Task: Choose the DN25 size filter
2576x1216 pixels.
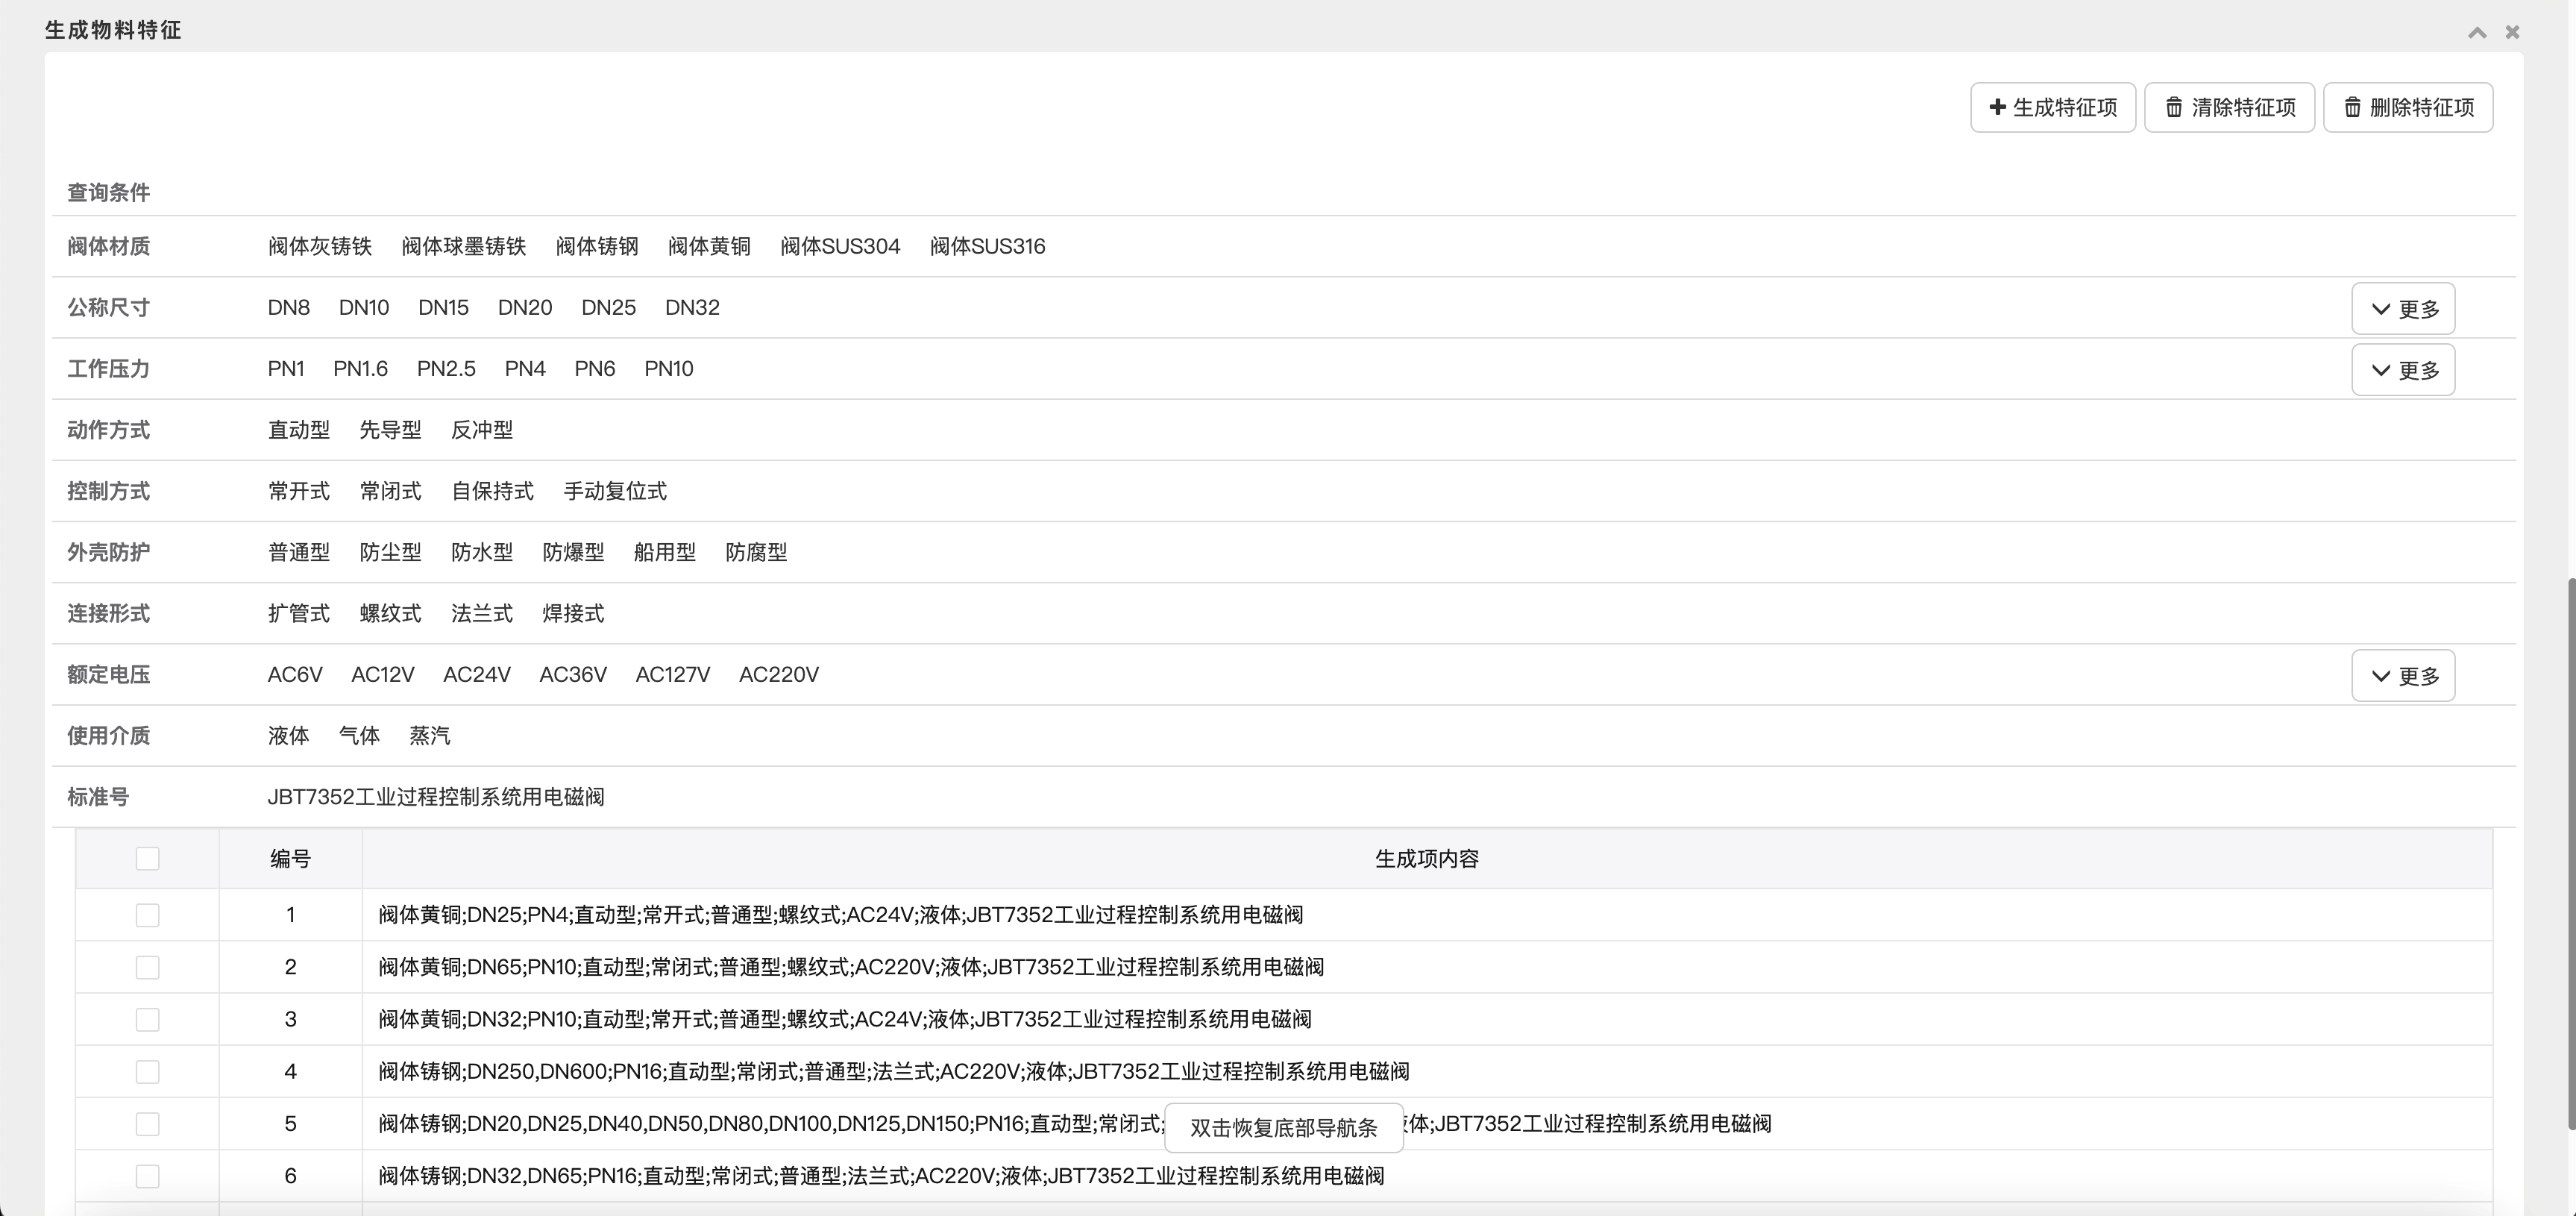Action: (608, 307)
